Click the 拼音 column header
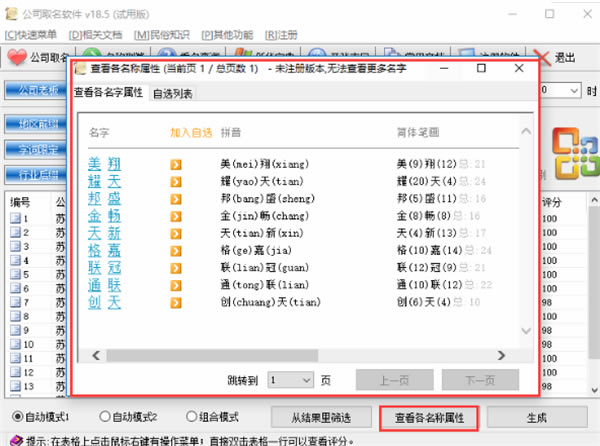600x446 pixels. pyautogui.click(x=231, y=133)
